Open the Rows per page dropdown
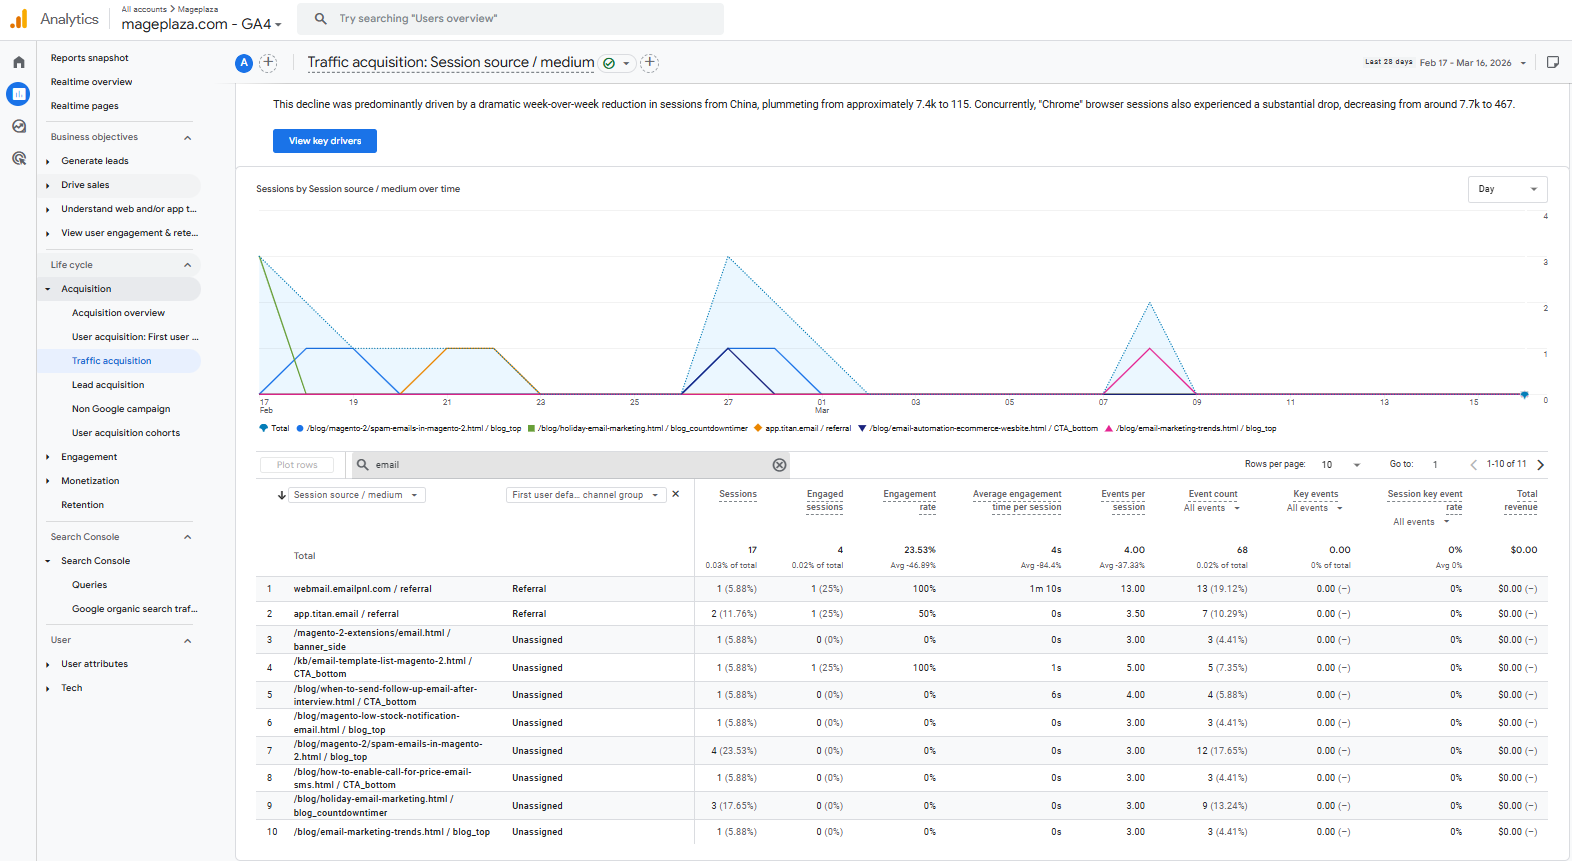Viewport: 1572px width, 861px height. (1340, 464)
